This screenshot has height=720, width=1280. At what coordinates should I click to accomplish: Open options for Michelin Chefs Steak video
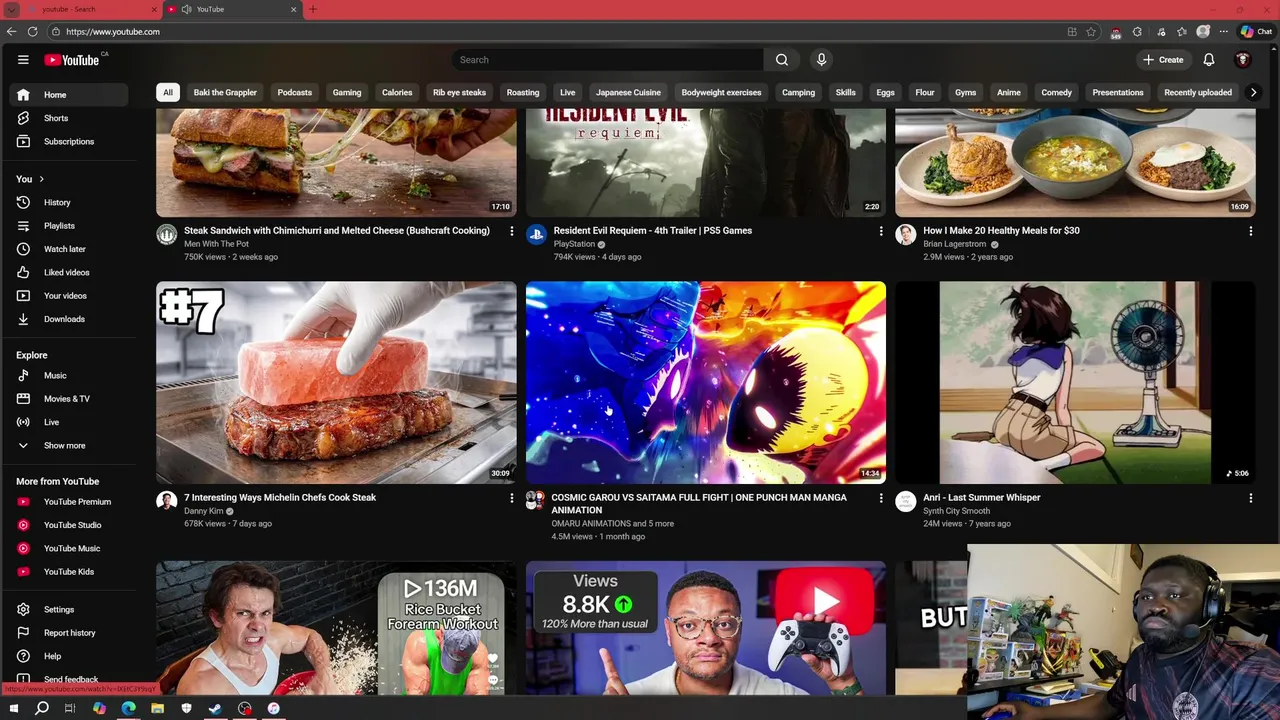pyautogui.click(x=512, y=498)
